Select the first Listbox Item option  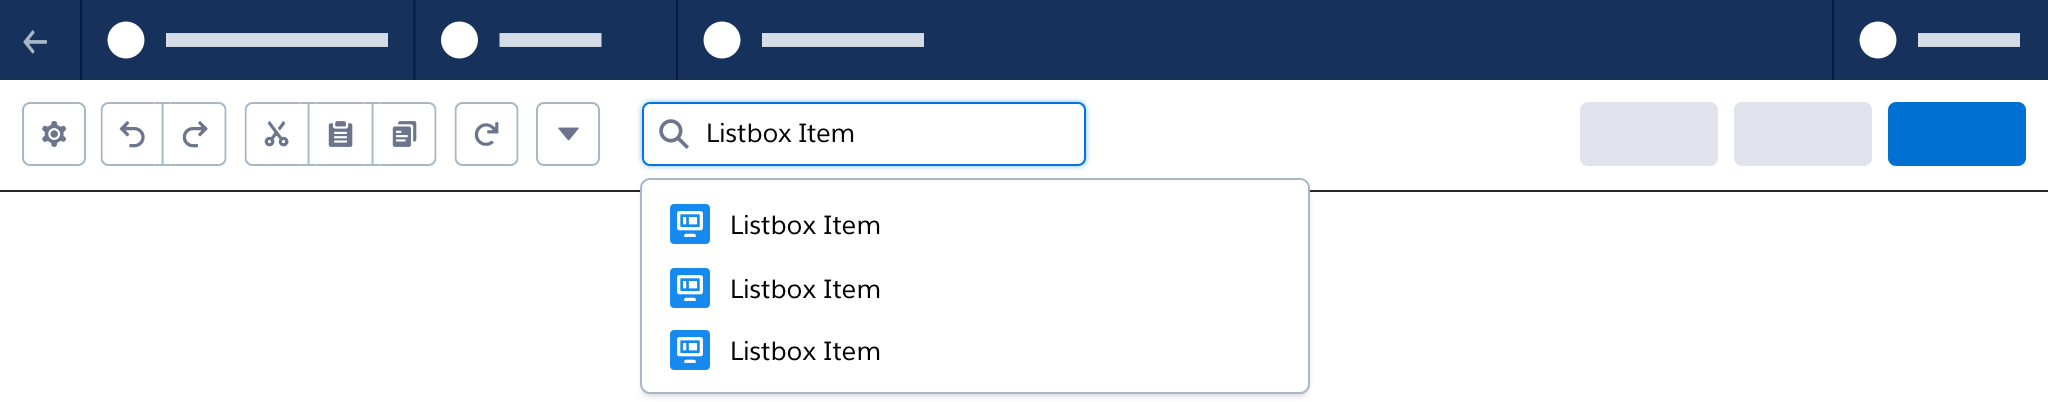(x=805, y=225)
